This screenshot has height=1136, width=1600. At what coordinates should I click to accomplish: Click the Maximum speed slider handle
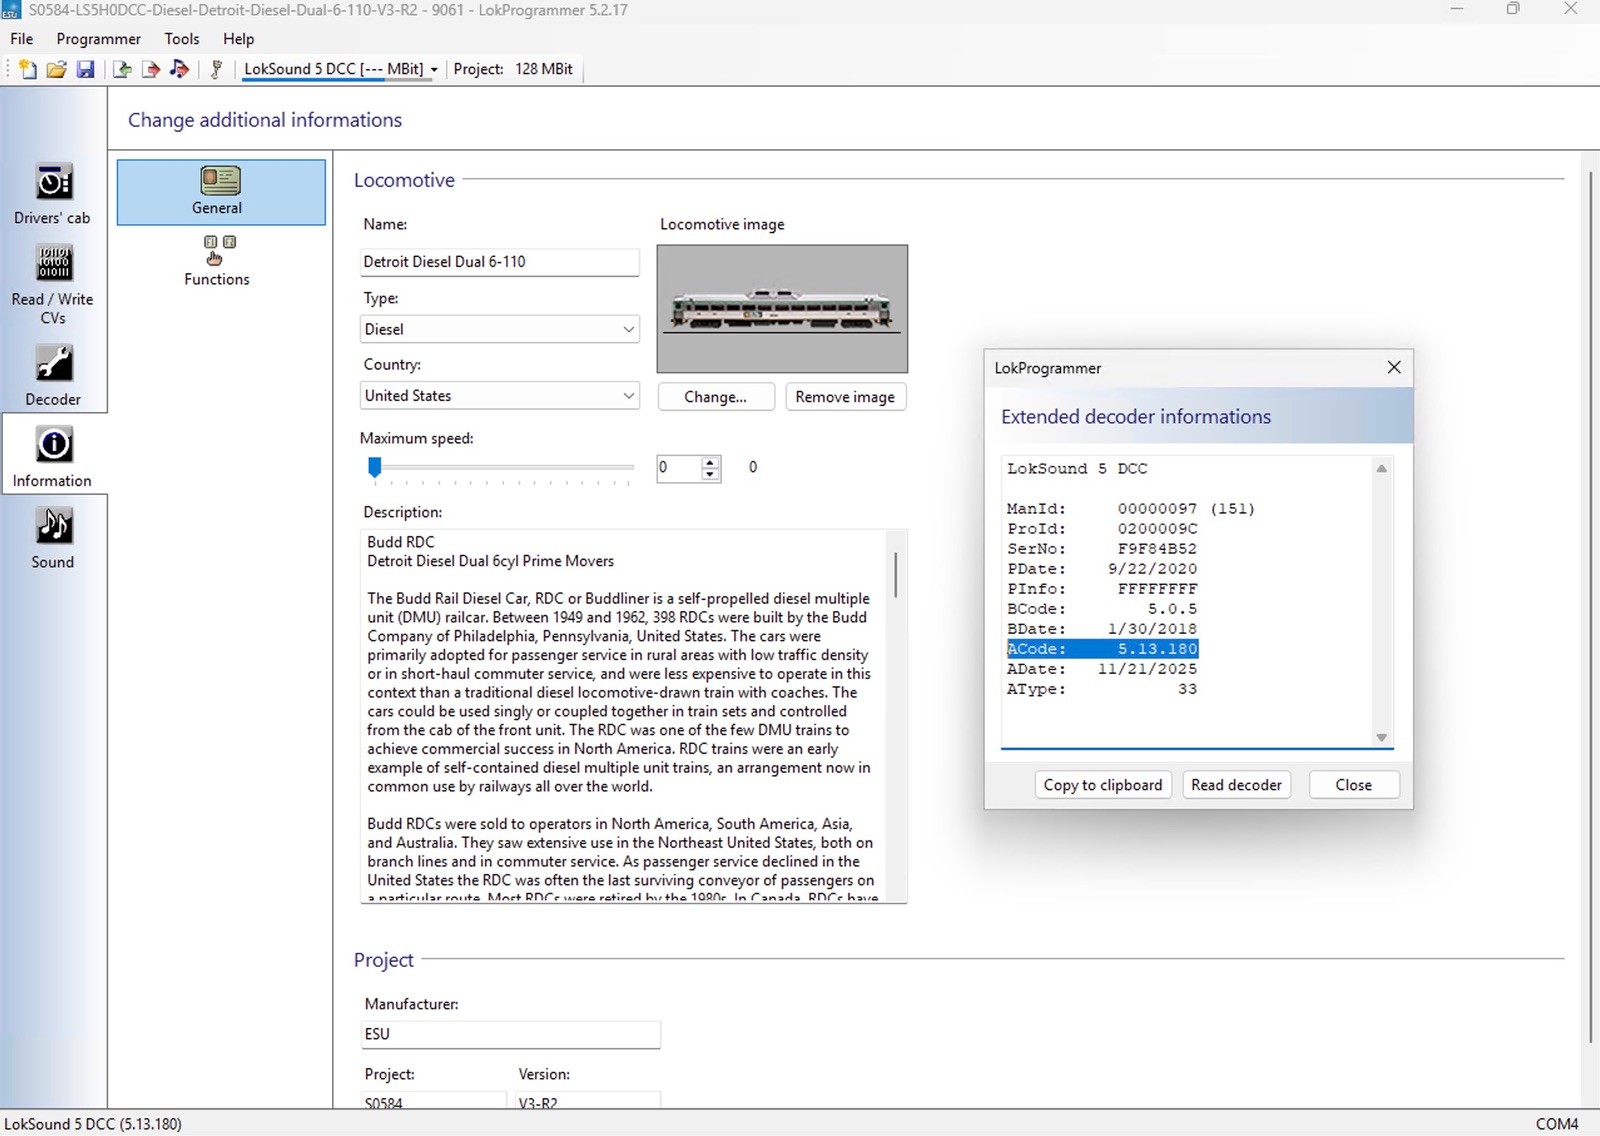coord(375,467)
